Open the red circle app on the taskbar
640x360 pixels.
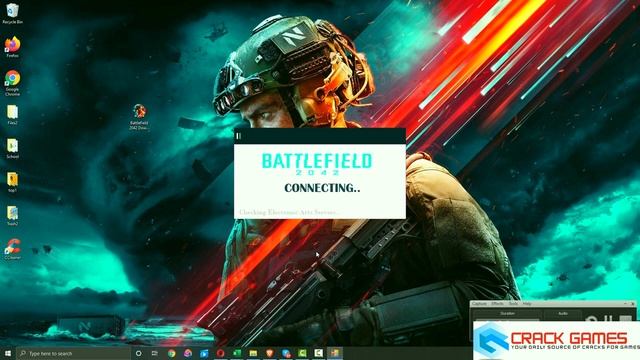220,353
